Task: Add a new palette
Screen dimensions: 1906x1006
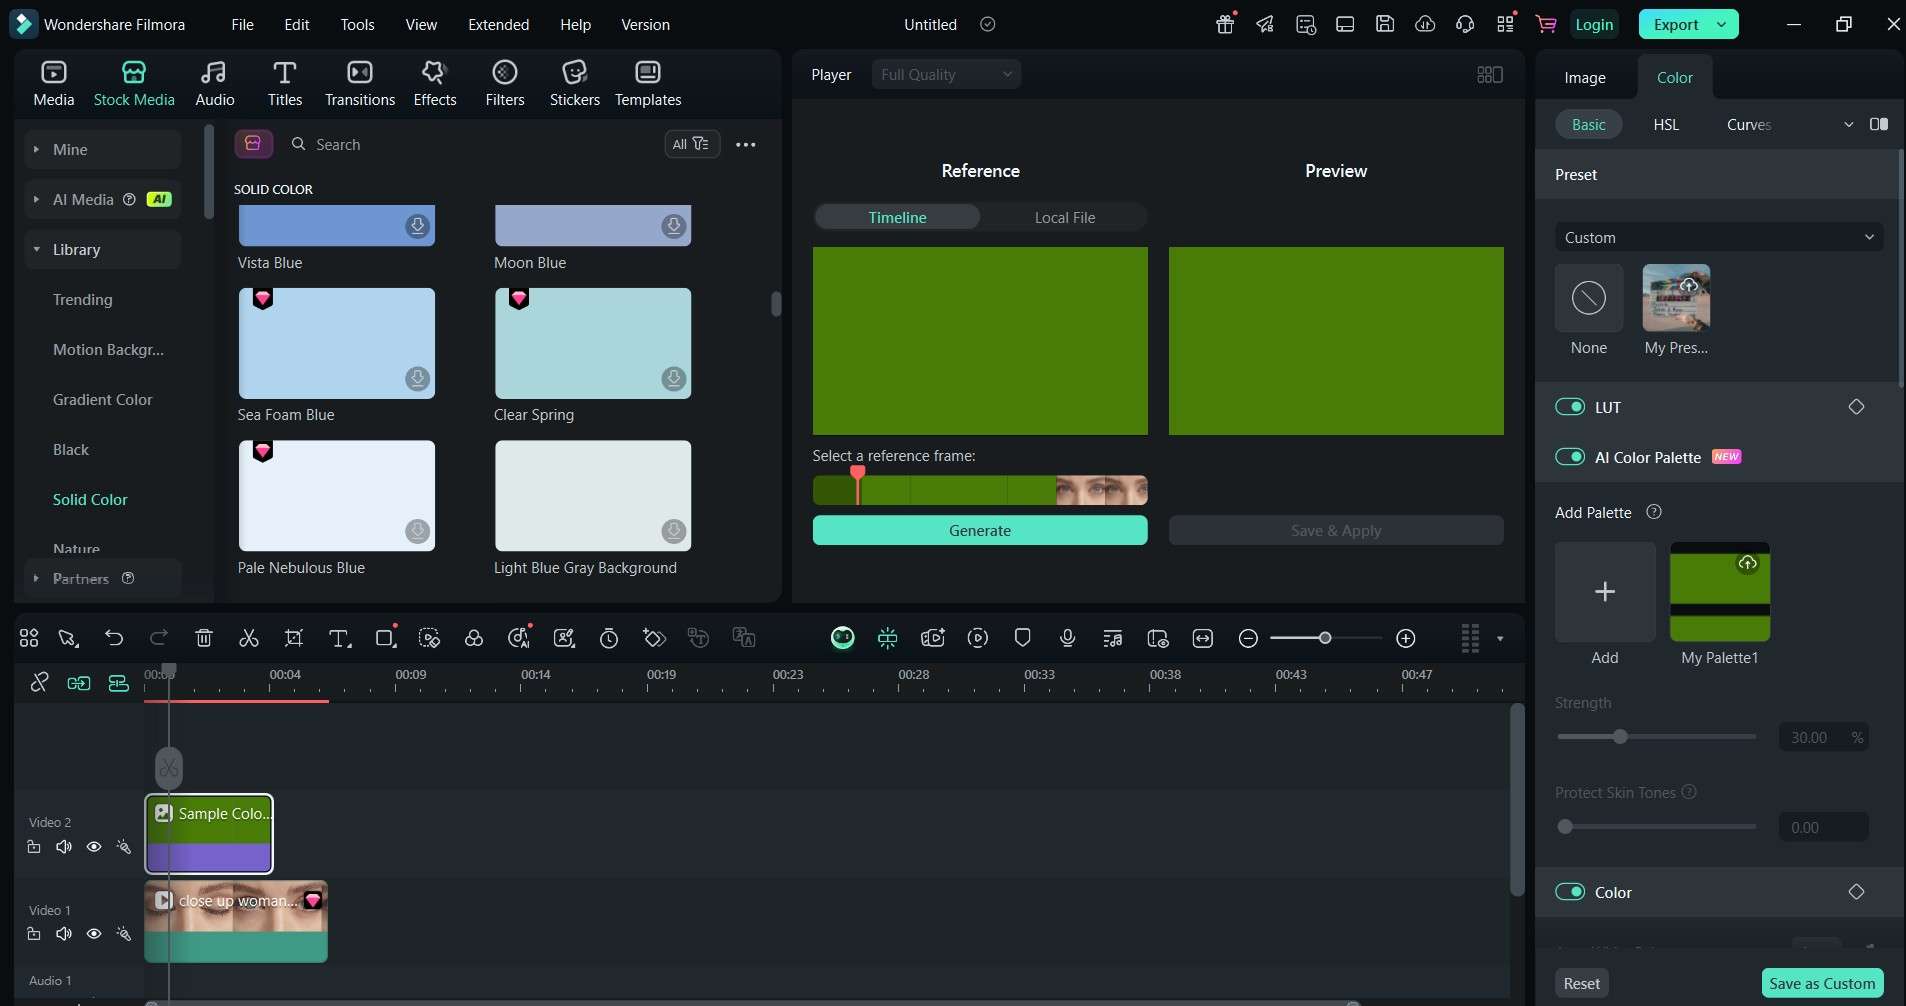Action: [1605, 592]
